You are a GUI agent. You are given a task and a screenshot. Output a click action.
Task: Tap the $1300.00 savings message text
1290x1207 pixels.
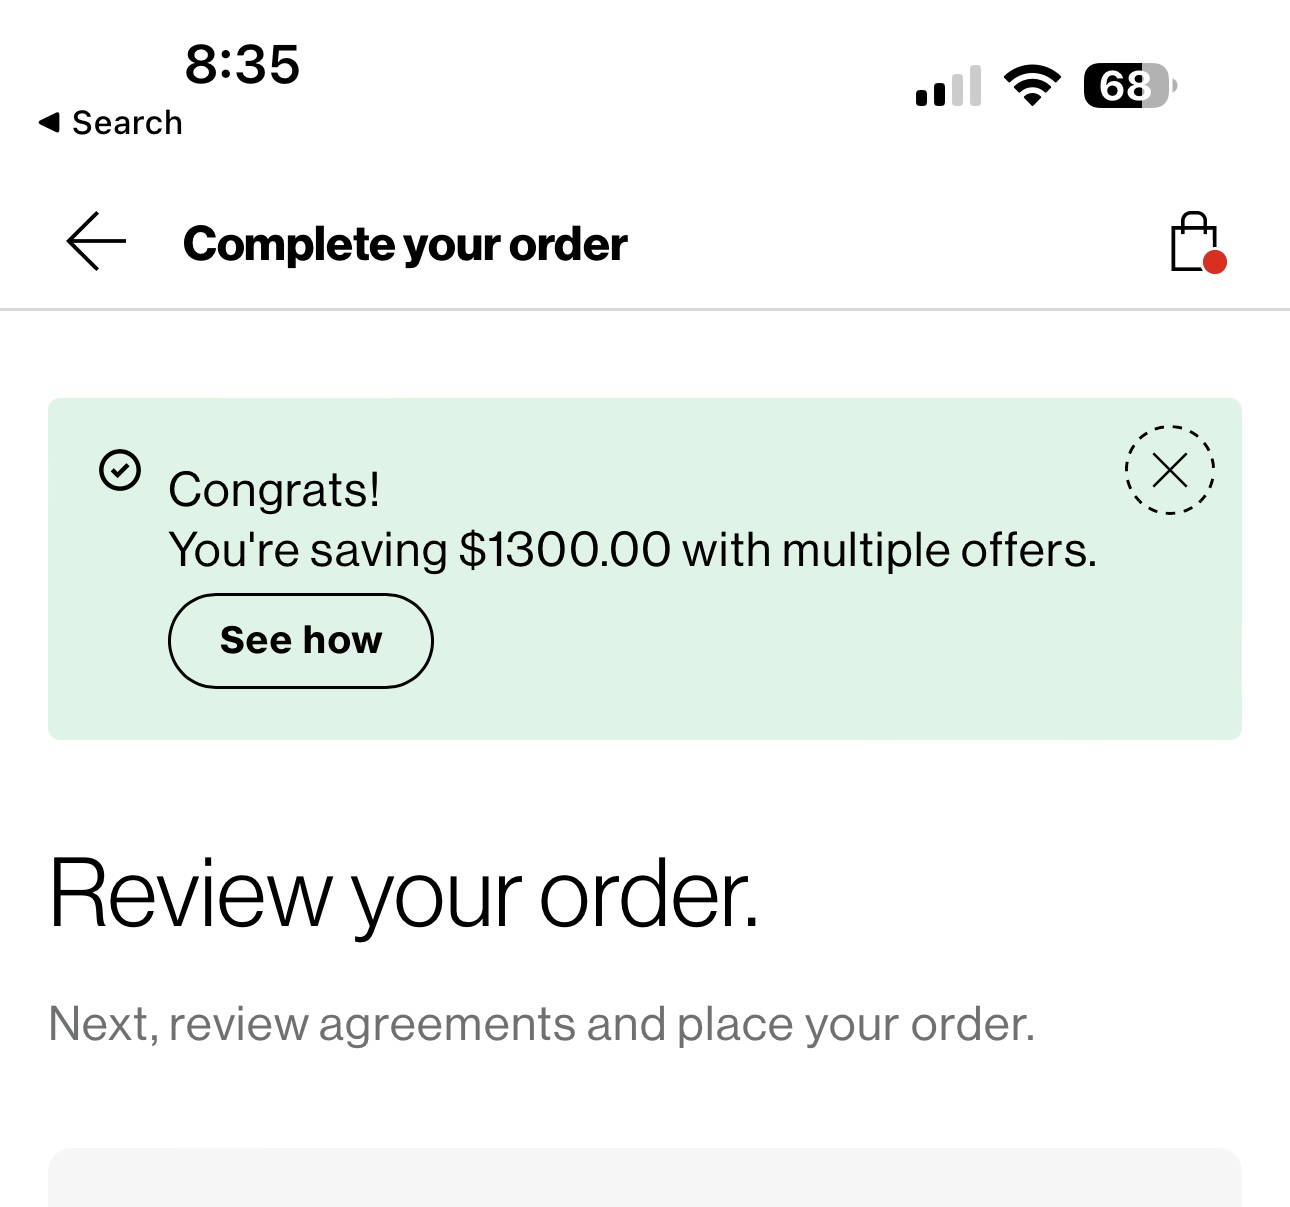632,550
